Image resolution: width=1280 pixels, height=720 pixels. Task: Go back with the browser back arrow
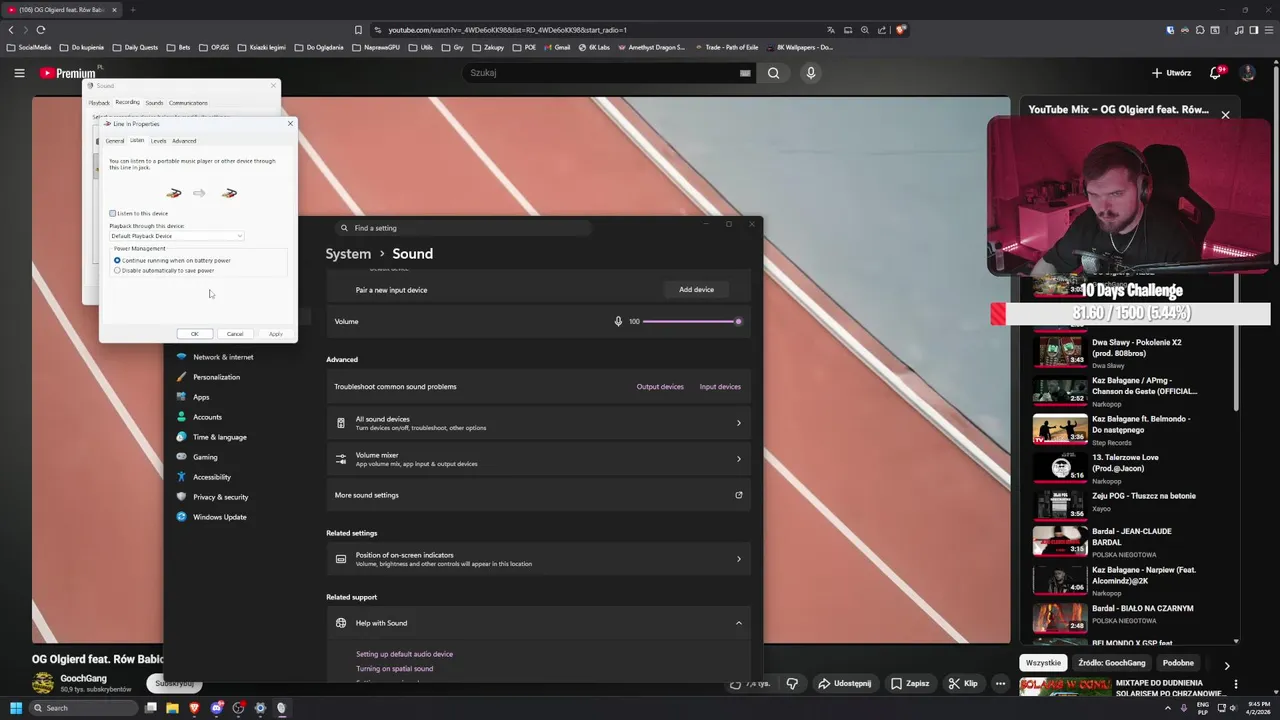pyautogui.click(x=11, y=30)
